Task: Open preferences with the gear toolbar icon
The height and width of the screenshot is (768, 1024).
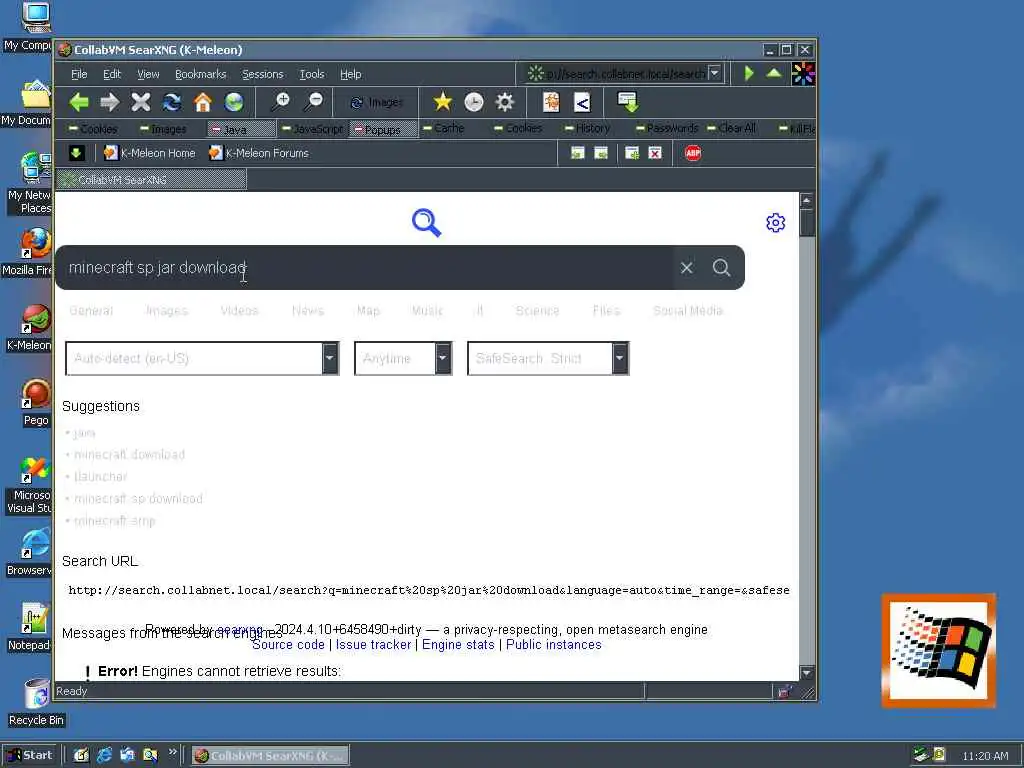Action: [505, 102]
